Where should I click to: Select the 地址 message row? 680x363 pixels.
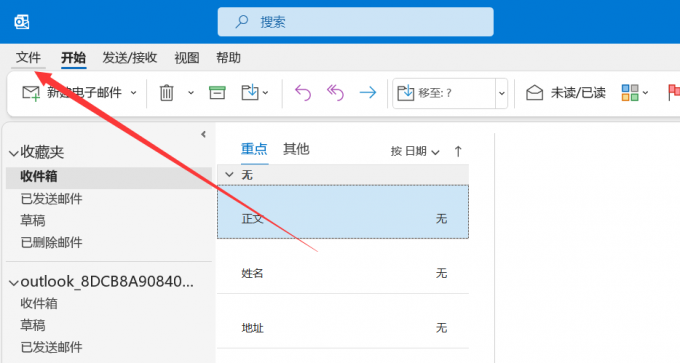click(343, 321)
